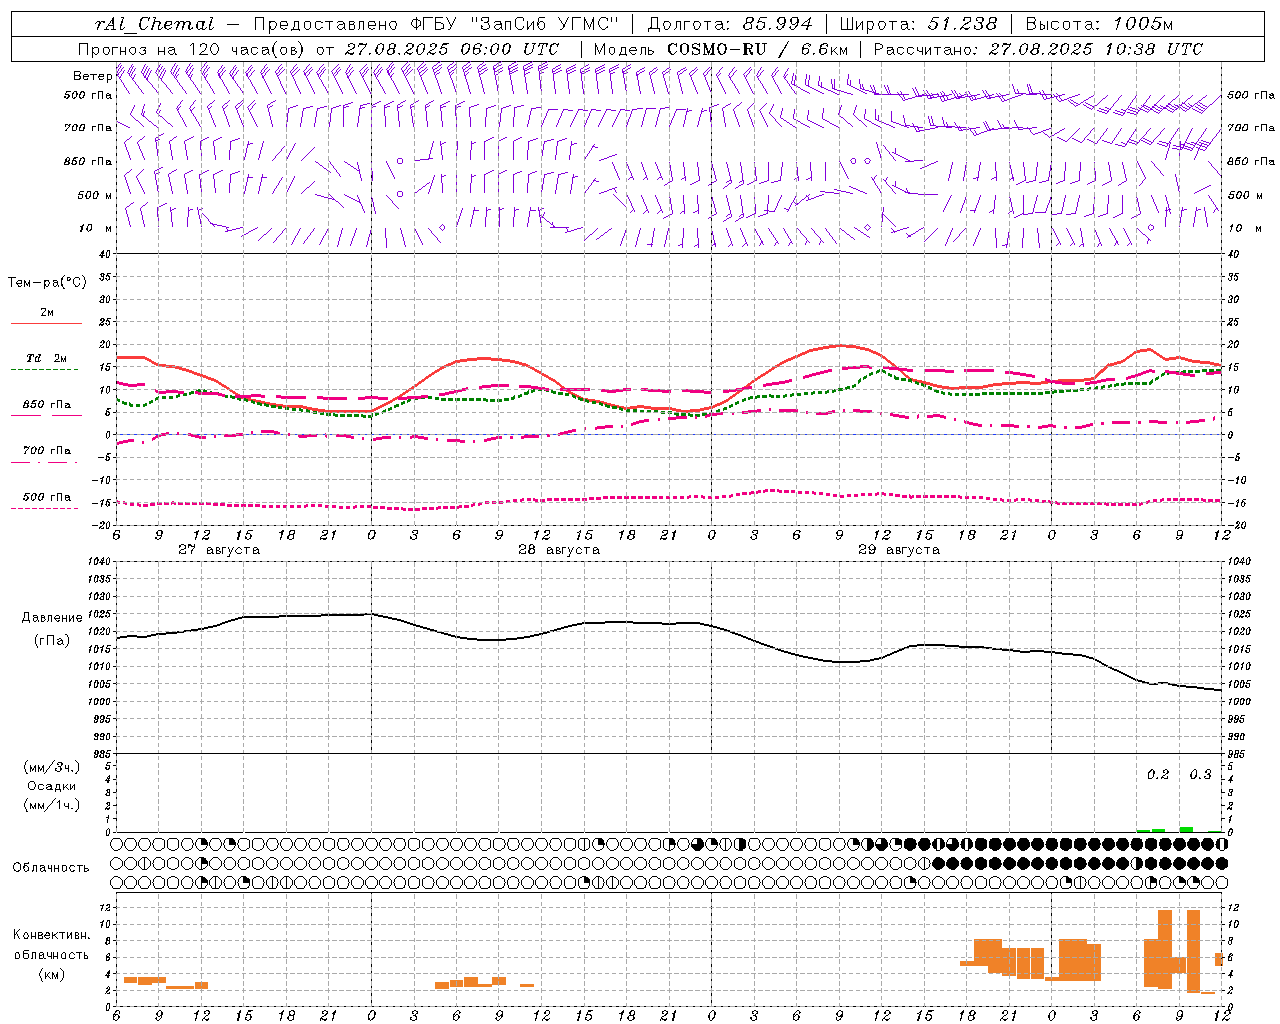Select the 'Предоставлено ФГБУ "ЗапСиб УГМС"' header text
Viewport: 1280px width, 1024px height.
[436, 24]
